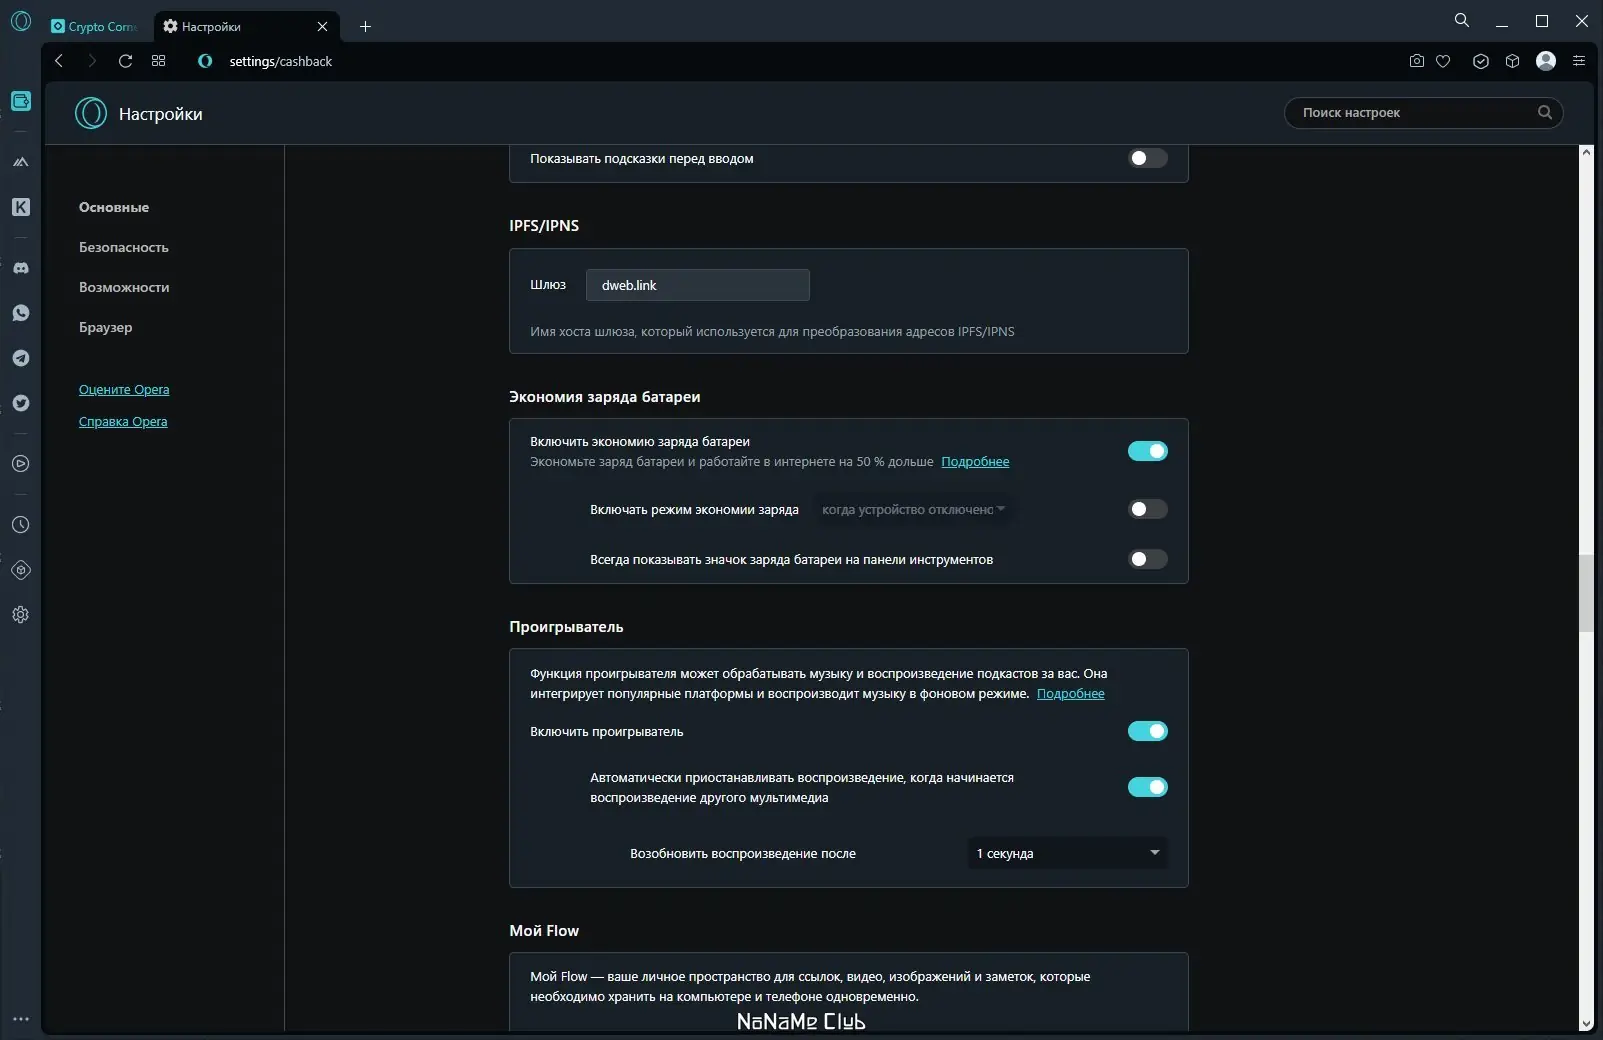This screenshot has height=1040, width=1603.
Task: Toggle automatic playback pause switch
Action: point(1148,787)
